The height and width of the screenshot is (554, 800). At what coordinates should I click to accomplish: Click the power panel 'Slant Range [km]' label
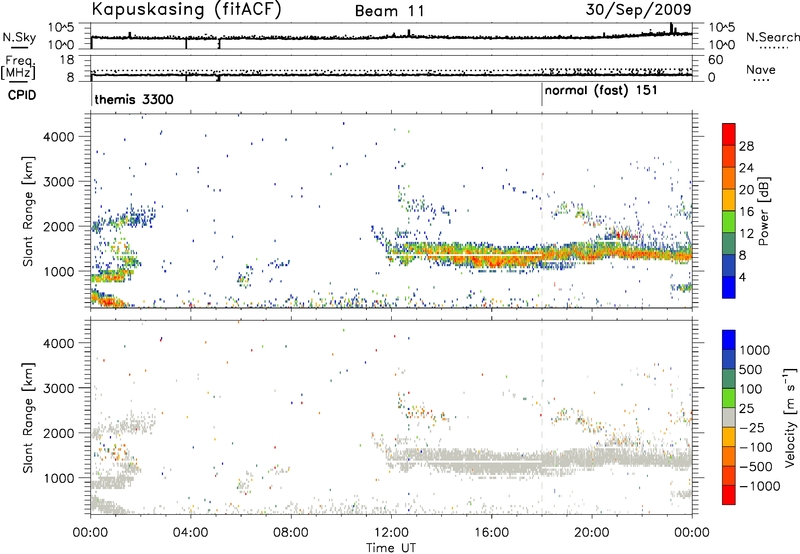(x=28, y=211)
